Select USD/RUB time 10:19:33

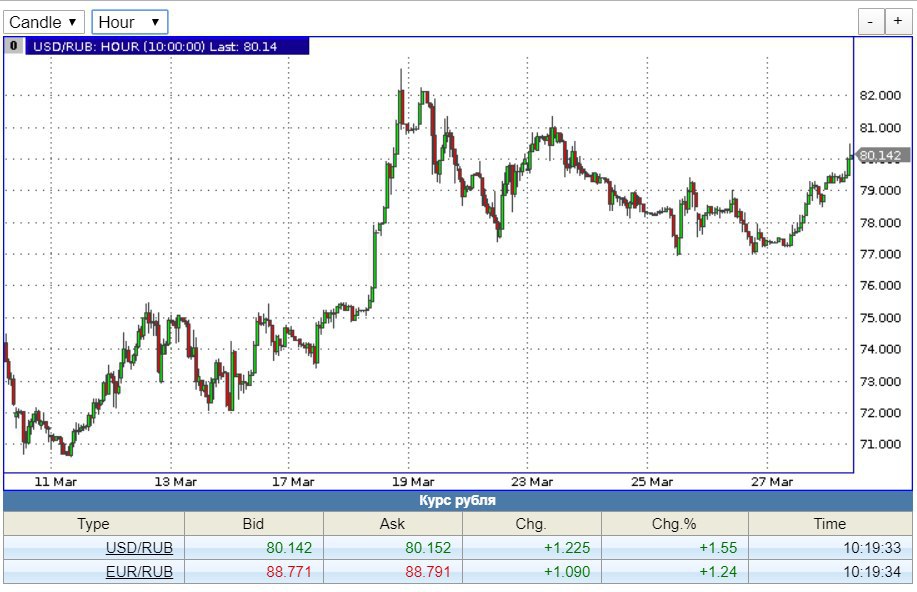pyautogui.click(x=872, y=548)
